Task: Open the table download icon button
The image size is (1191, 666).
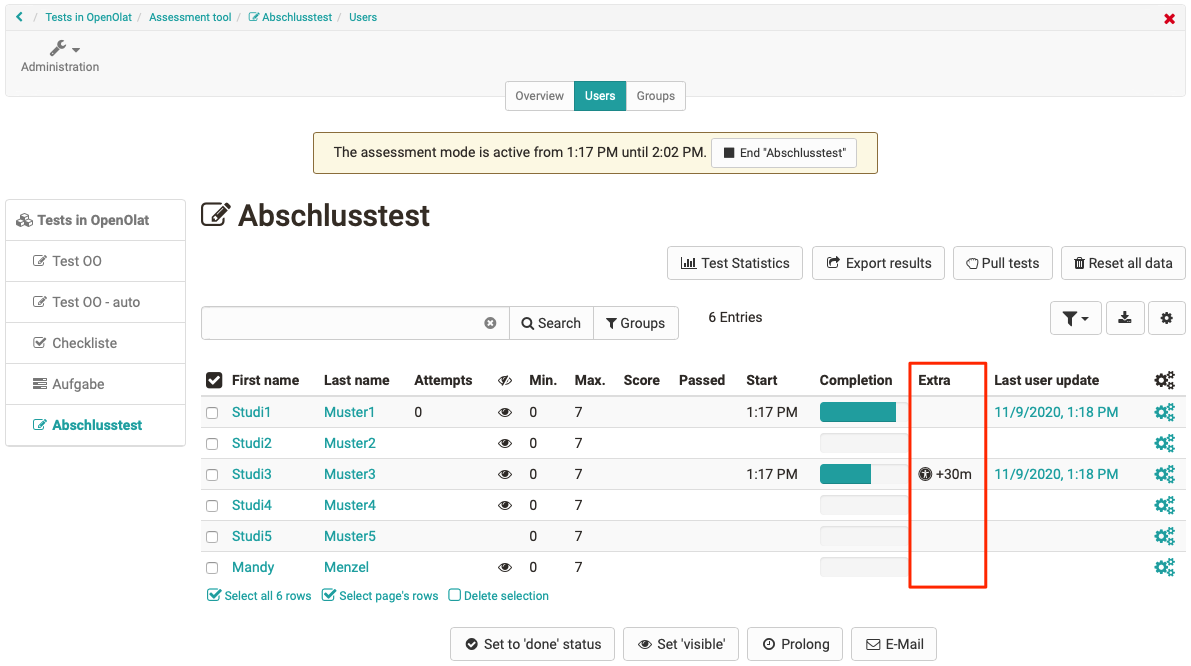Action: (x=1125, y=318)
